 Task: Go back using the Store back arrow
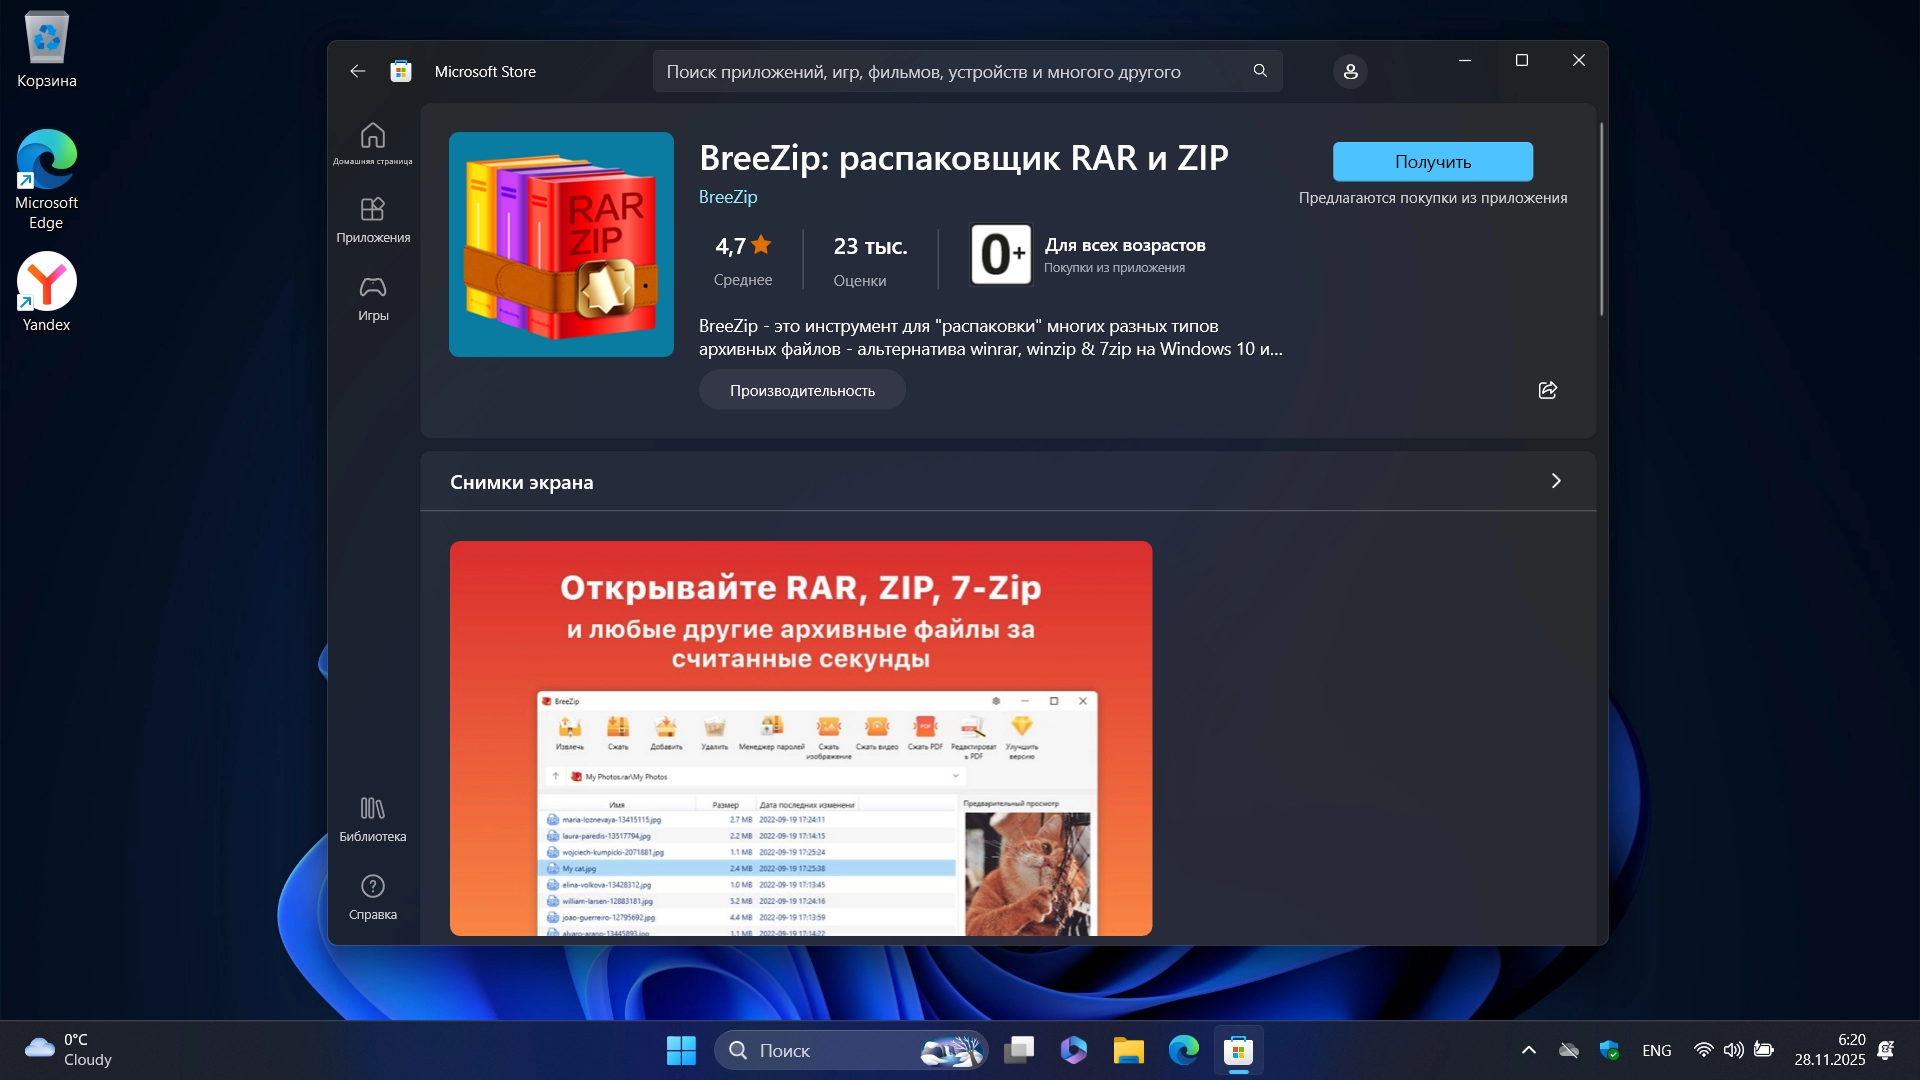[358, 71]
